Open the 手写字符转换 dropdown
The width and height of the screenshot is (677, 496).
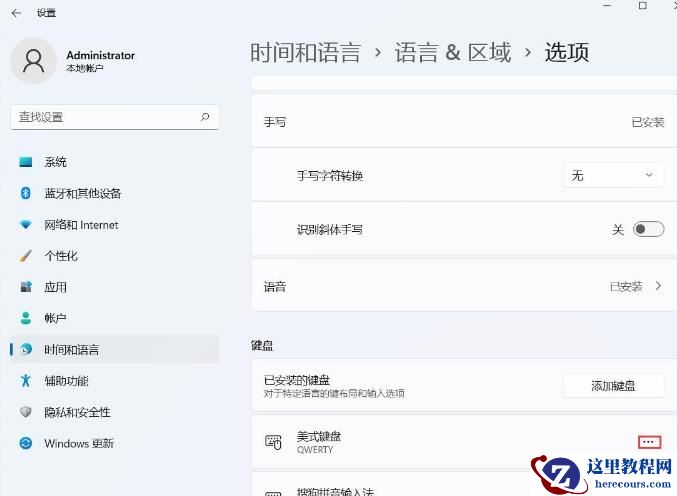click(x=614, y=175)
